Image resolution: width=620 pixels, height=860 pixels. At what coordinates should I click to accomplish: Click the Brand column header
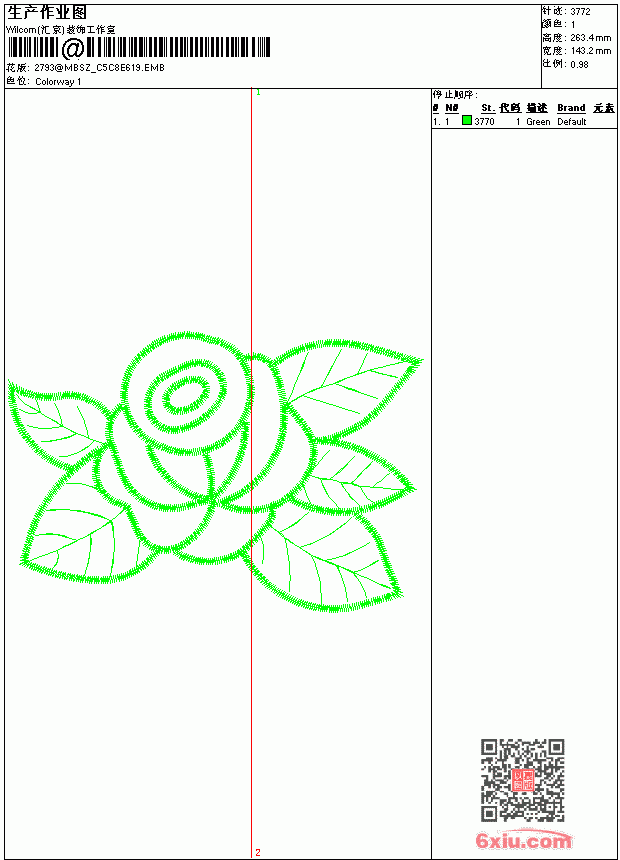click(x=571, y=108)
